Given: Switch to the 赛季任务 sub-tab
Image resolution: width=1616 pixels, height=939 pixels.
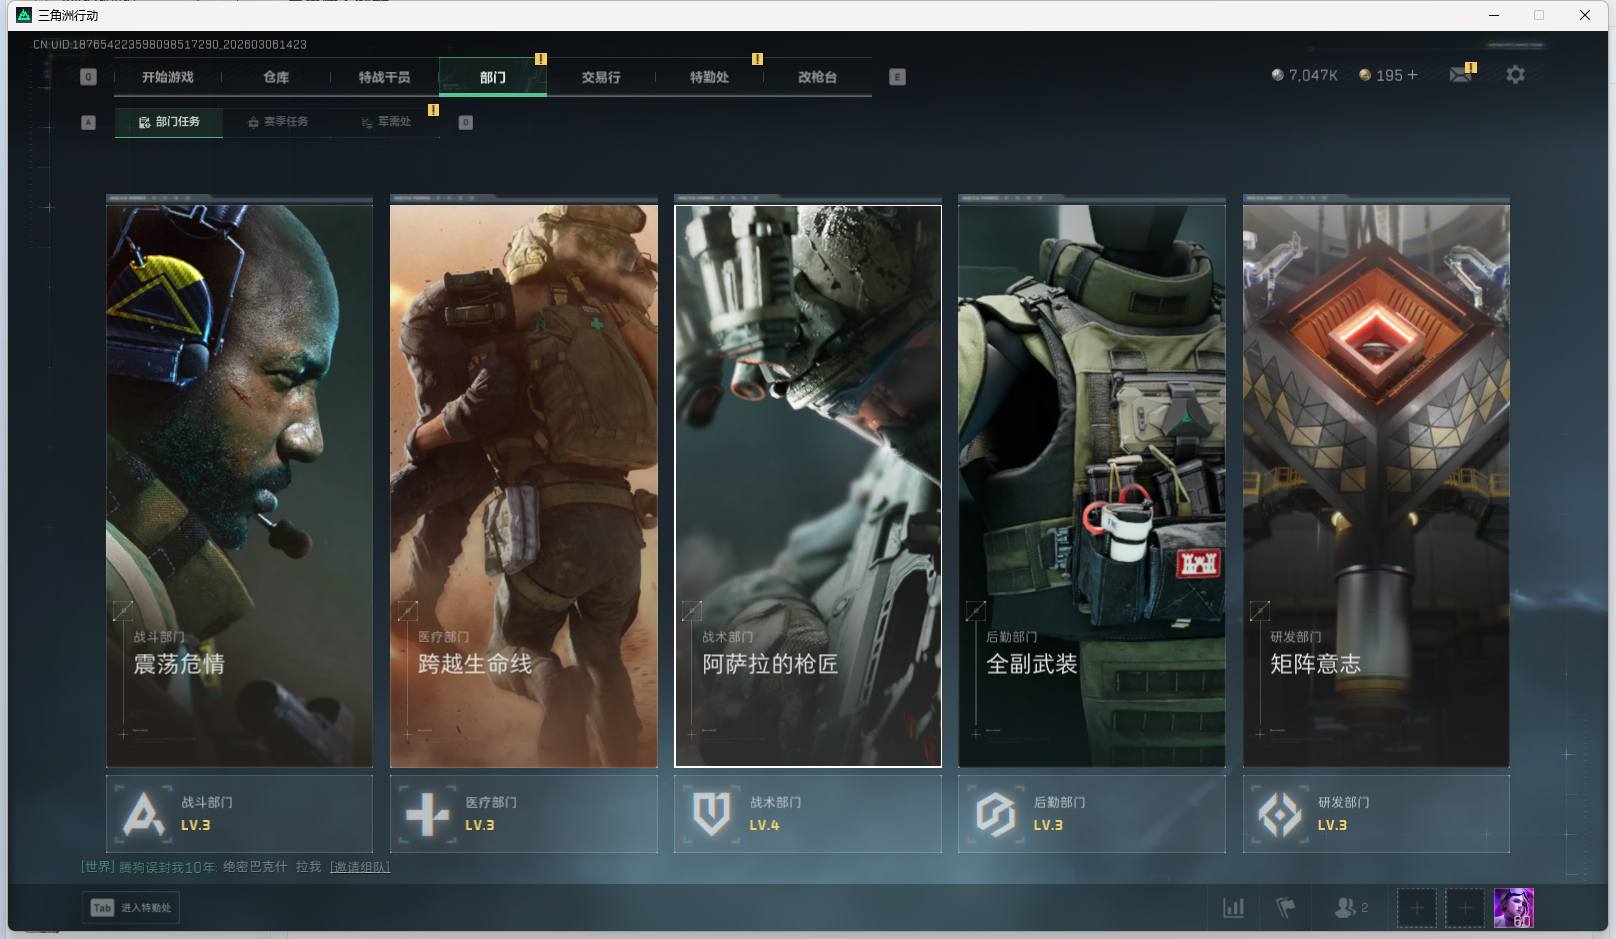Looking at the screenshot, I should (278, 122).
